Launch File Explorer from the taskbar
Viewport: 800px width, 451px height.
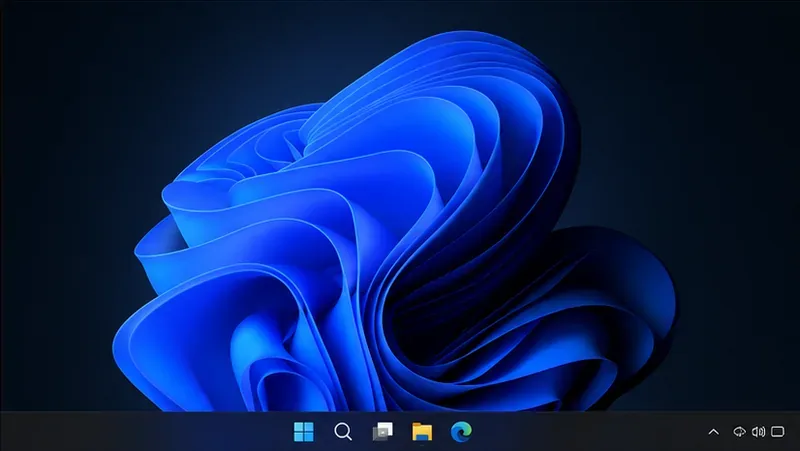click(422, 432)
